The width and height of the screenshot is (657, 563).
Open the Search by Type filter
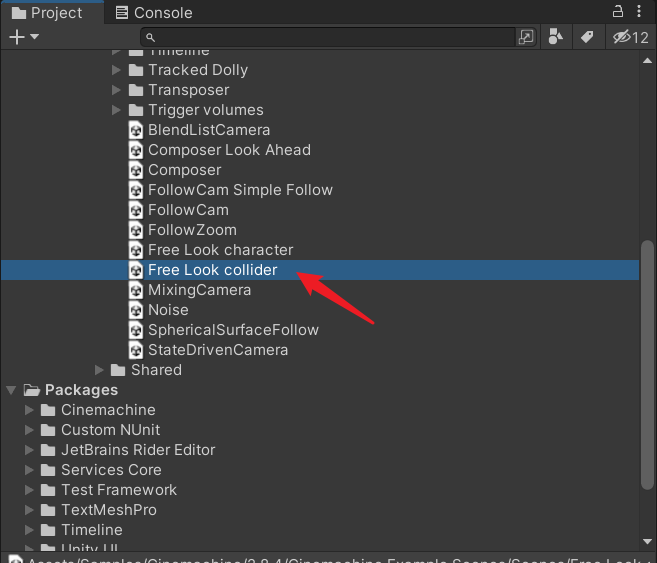tap(556, 37)
